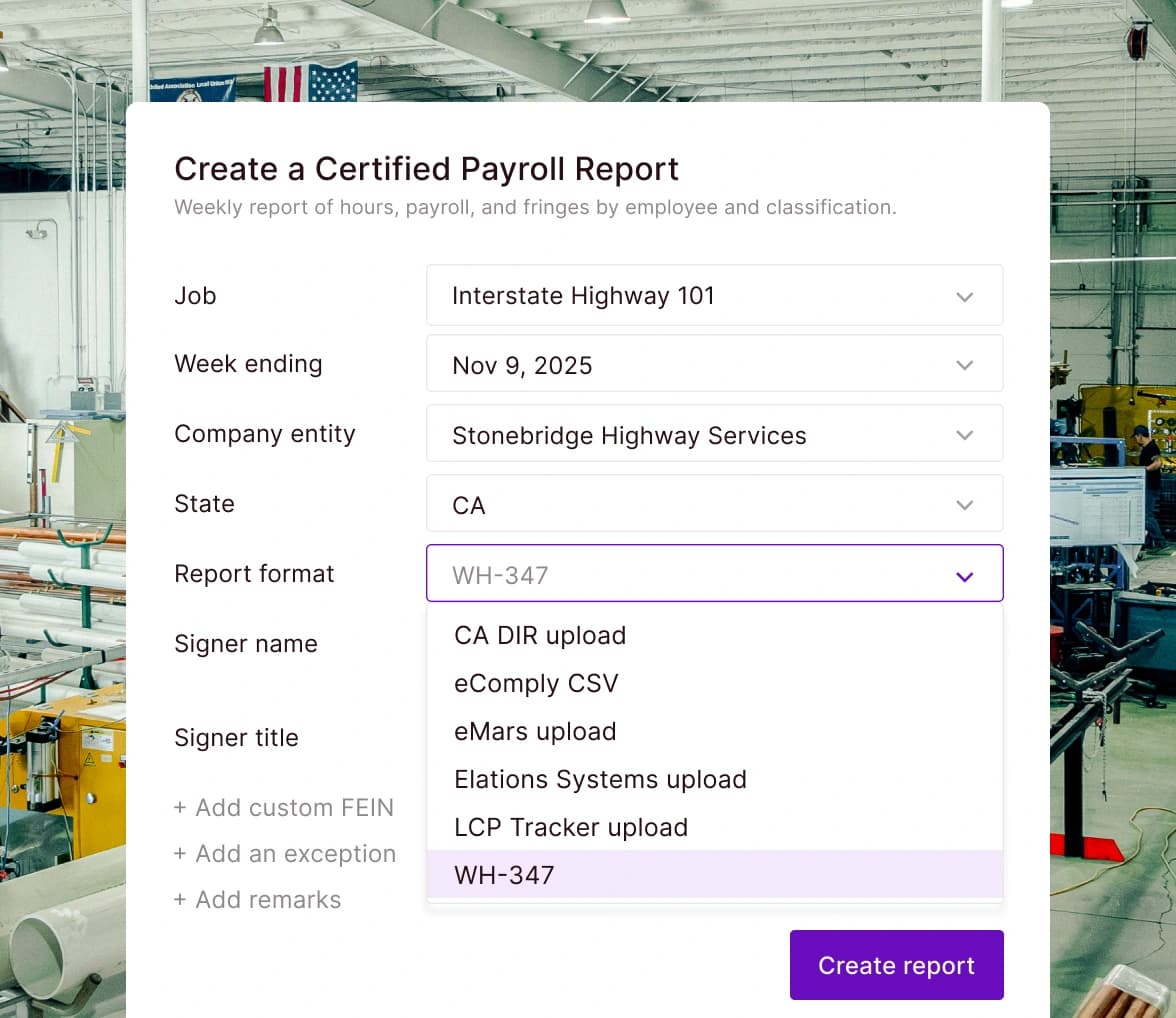Viewport: 1176px width, 1018px height.
Task: Click the Report format label
Action: [254, 574]
